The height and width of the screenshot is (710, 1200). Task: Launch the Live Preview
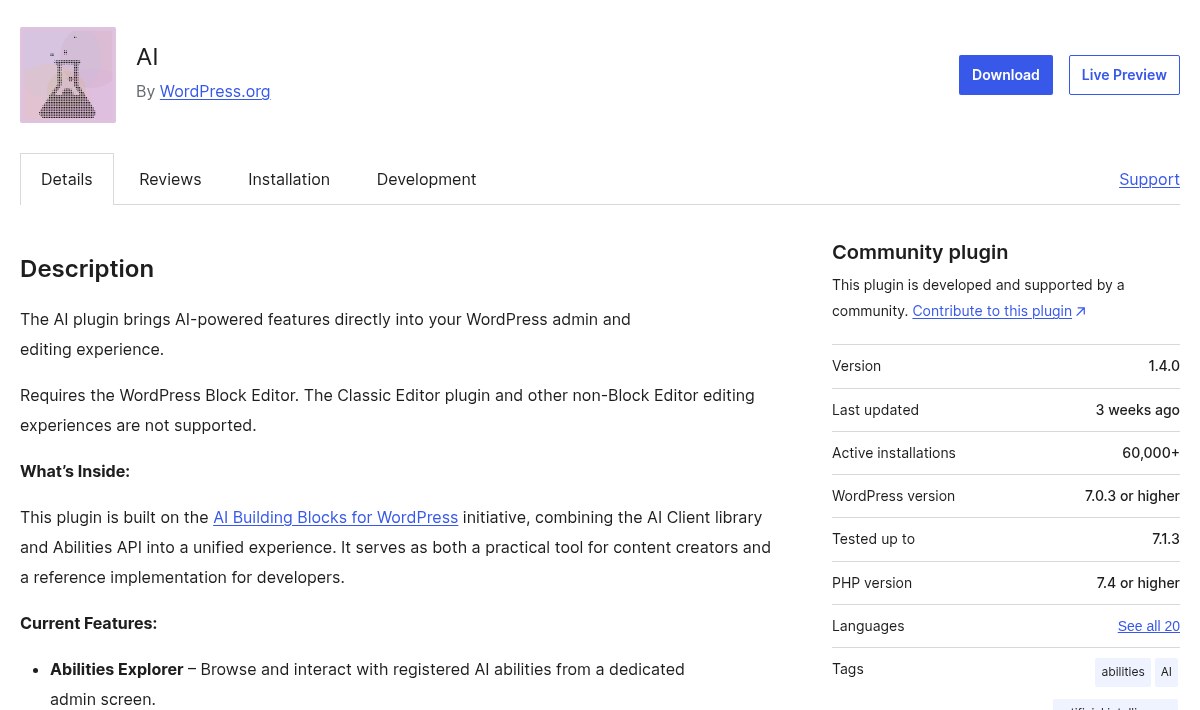pyautogui.click(x=1124, y=75)
